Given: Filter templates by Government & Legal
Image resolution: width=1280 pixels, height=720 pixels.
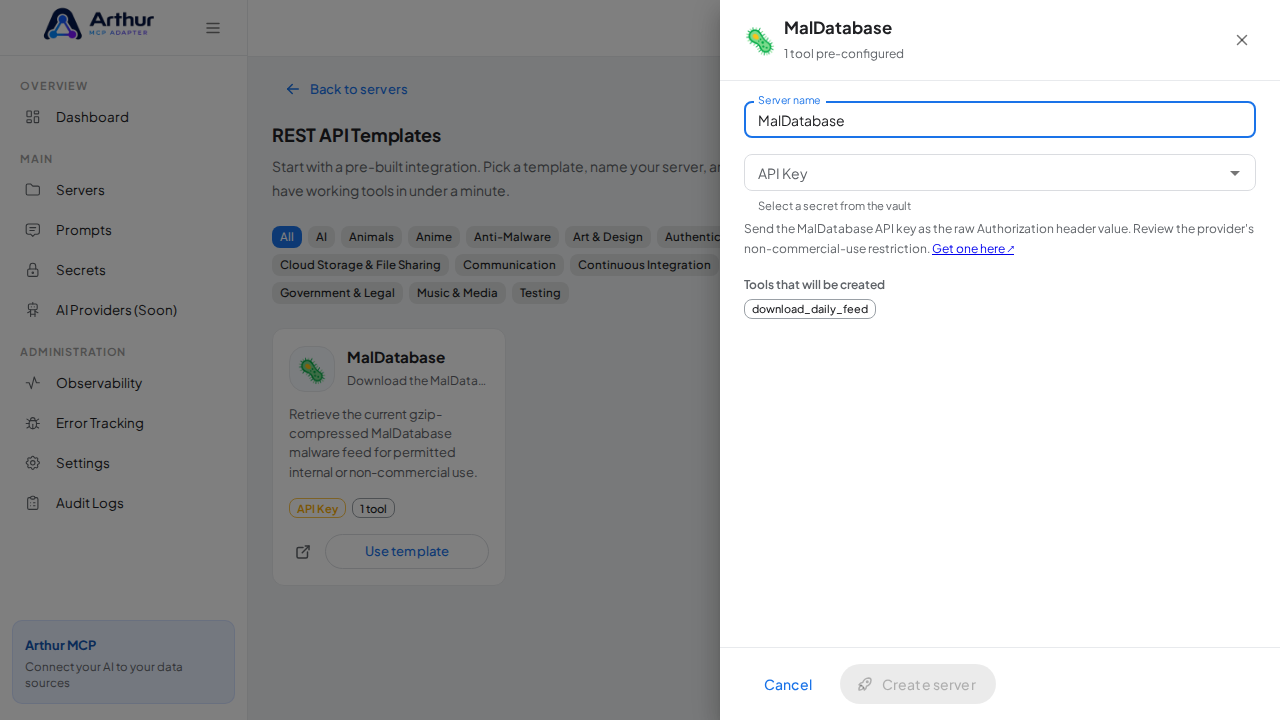Looking at the screenshot, I should pyautogui.click(x=337, y=293).
